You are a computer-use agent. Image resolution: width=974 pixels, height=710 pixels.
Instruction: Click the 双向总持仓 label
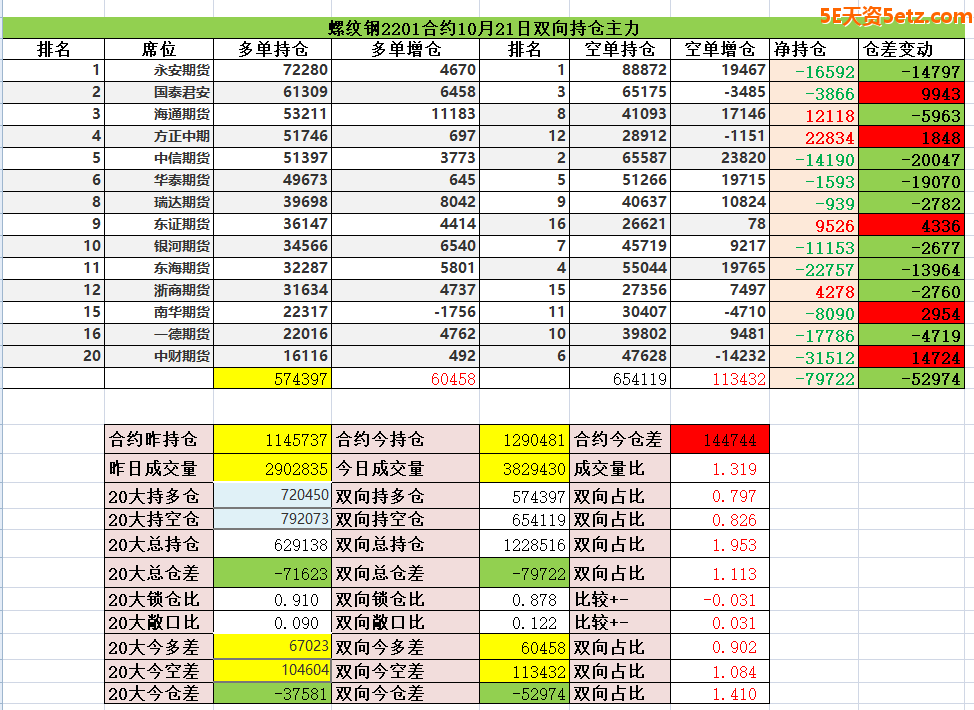pos(406,544)
